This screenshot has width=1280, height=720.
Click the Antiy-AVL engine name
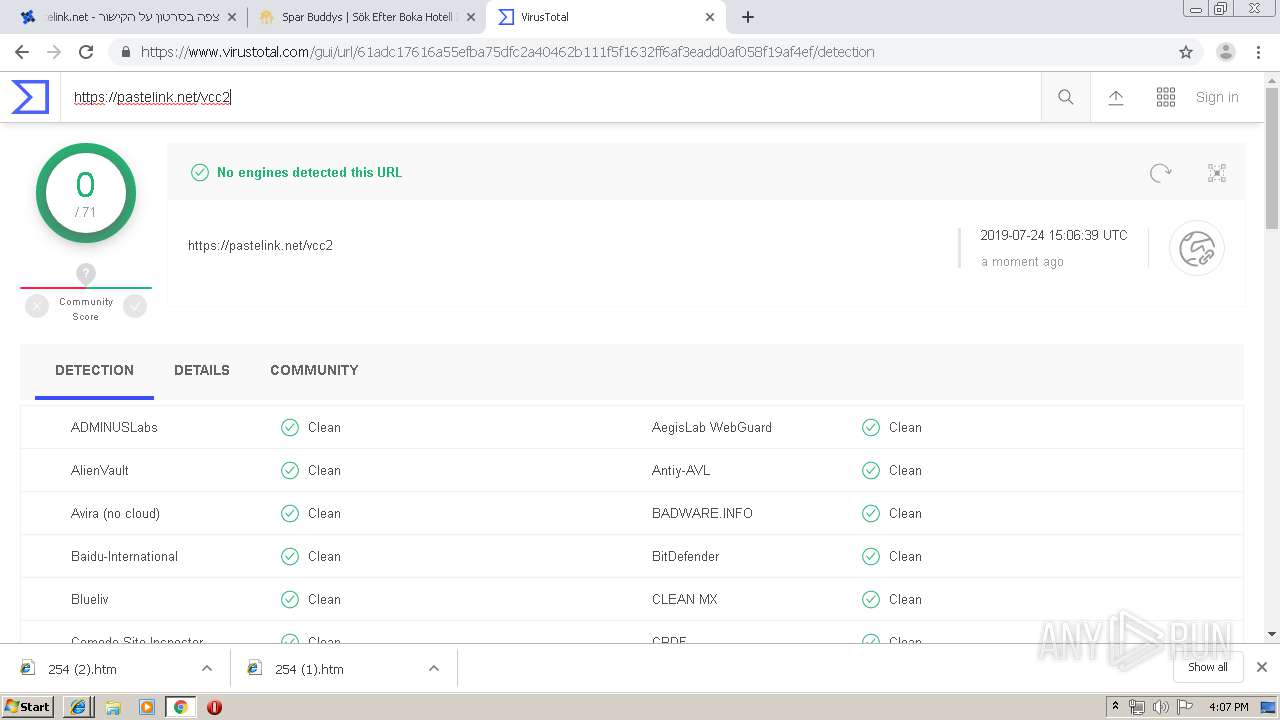[681, 470]
